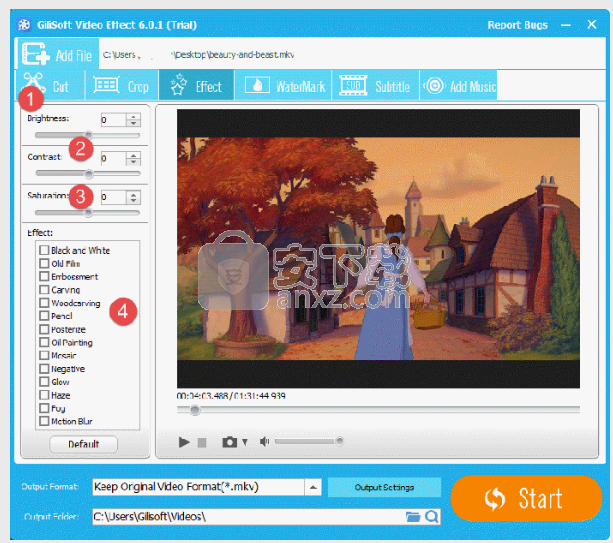
Task: Click the Saturation slider
Action: click(x=87, y=212)
